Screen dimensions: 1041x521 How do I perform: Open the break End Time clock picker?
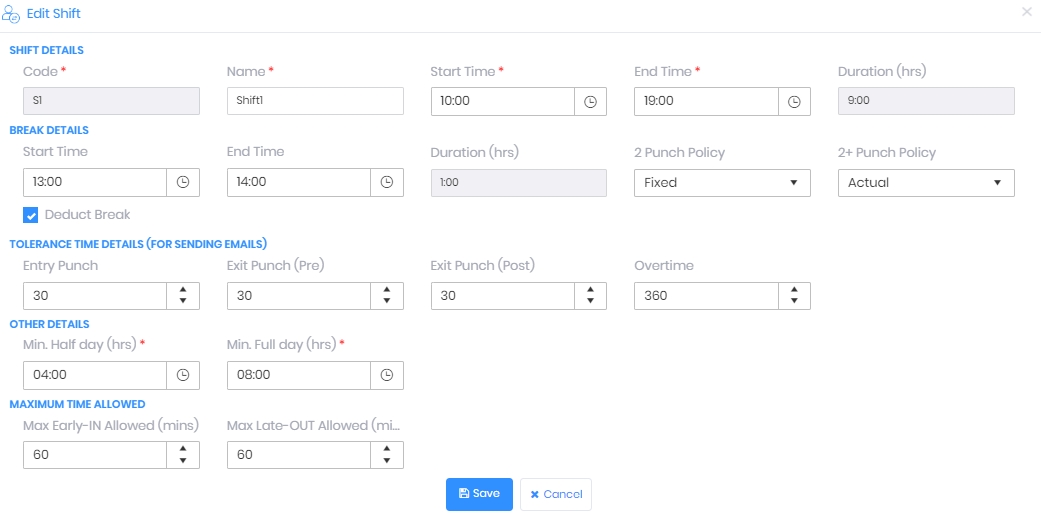pos(386,182)
